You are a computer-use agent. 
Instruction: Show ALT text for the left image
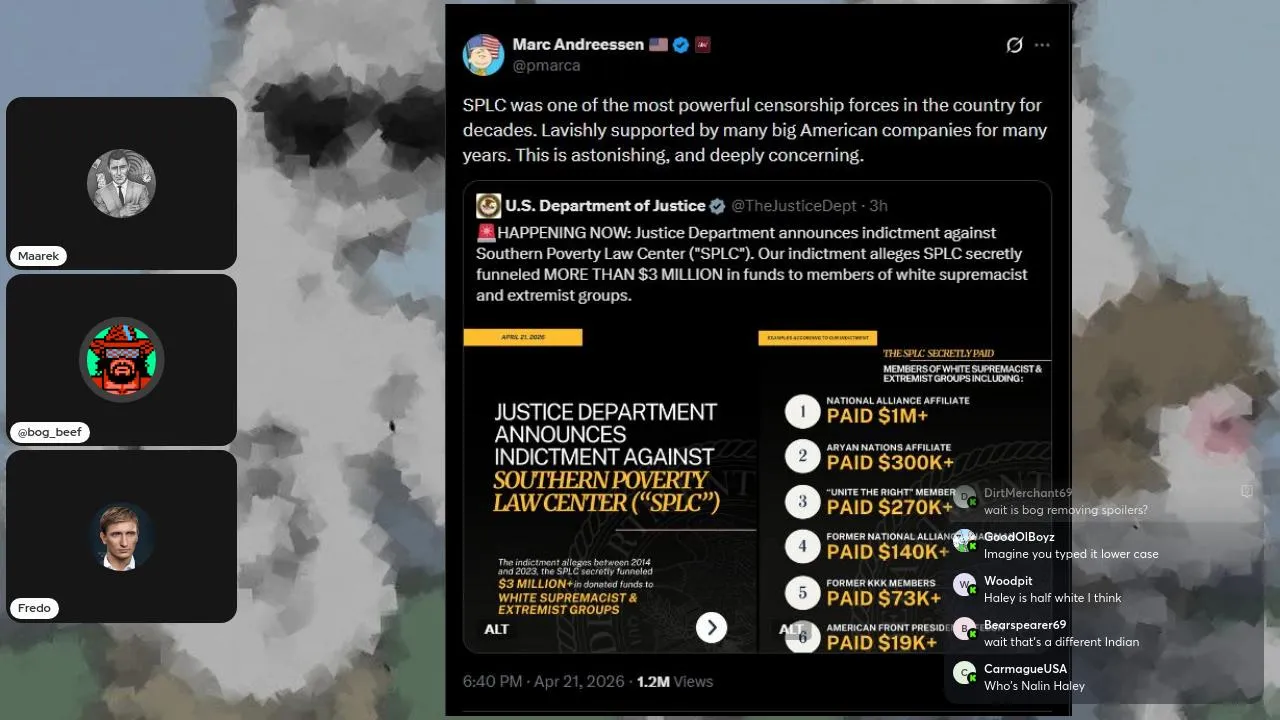496,629
